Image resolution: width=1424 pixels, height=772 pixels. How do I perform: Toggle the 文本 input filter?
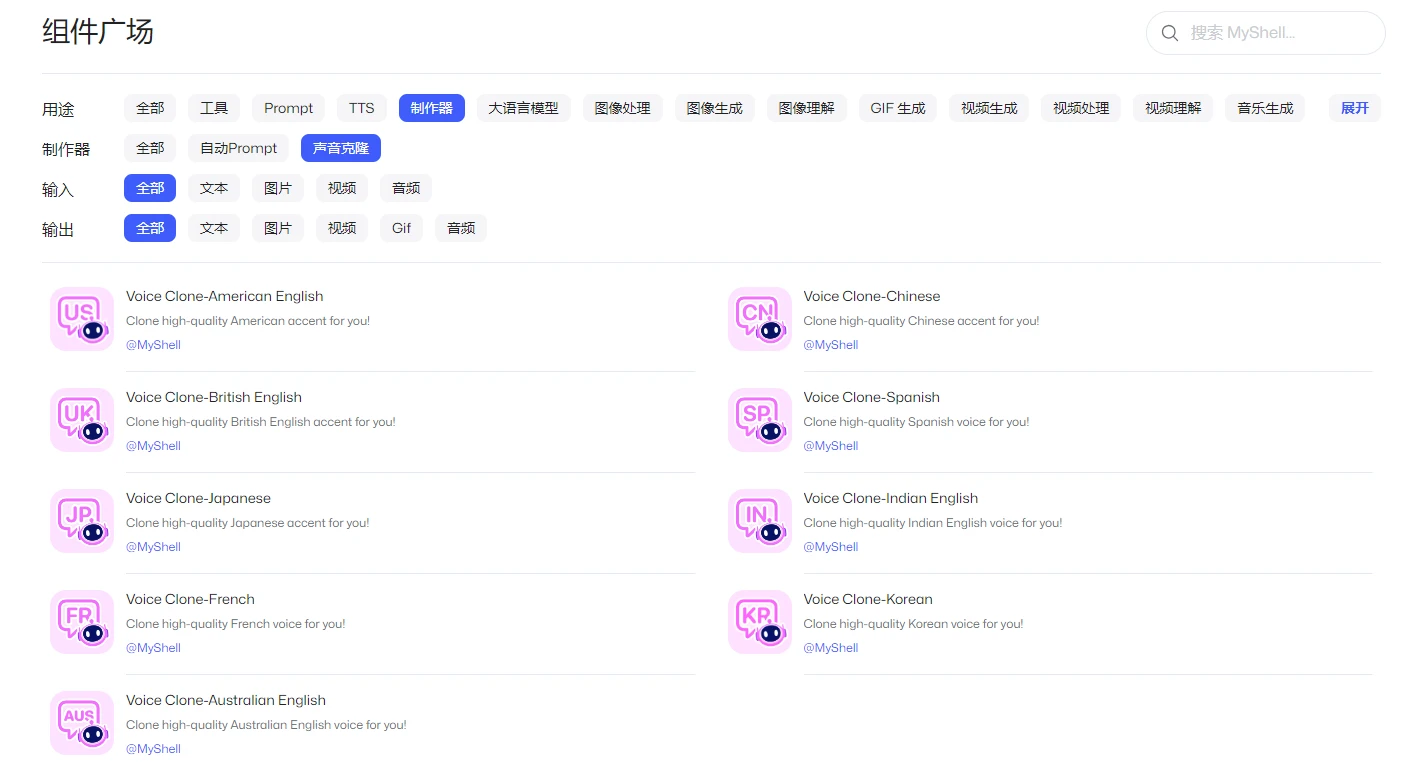click(213, 188)
